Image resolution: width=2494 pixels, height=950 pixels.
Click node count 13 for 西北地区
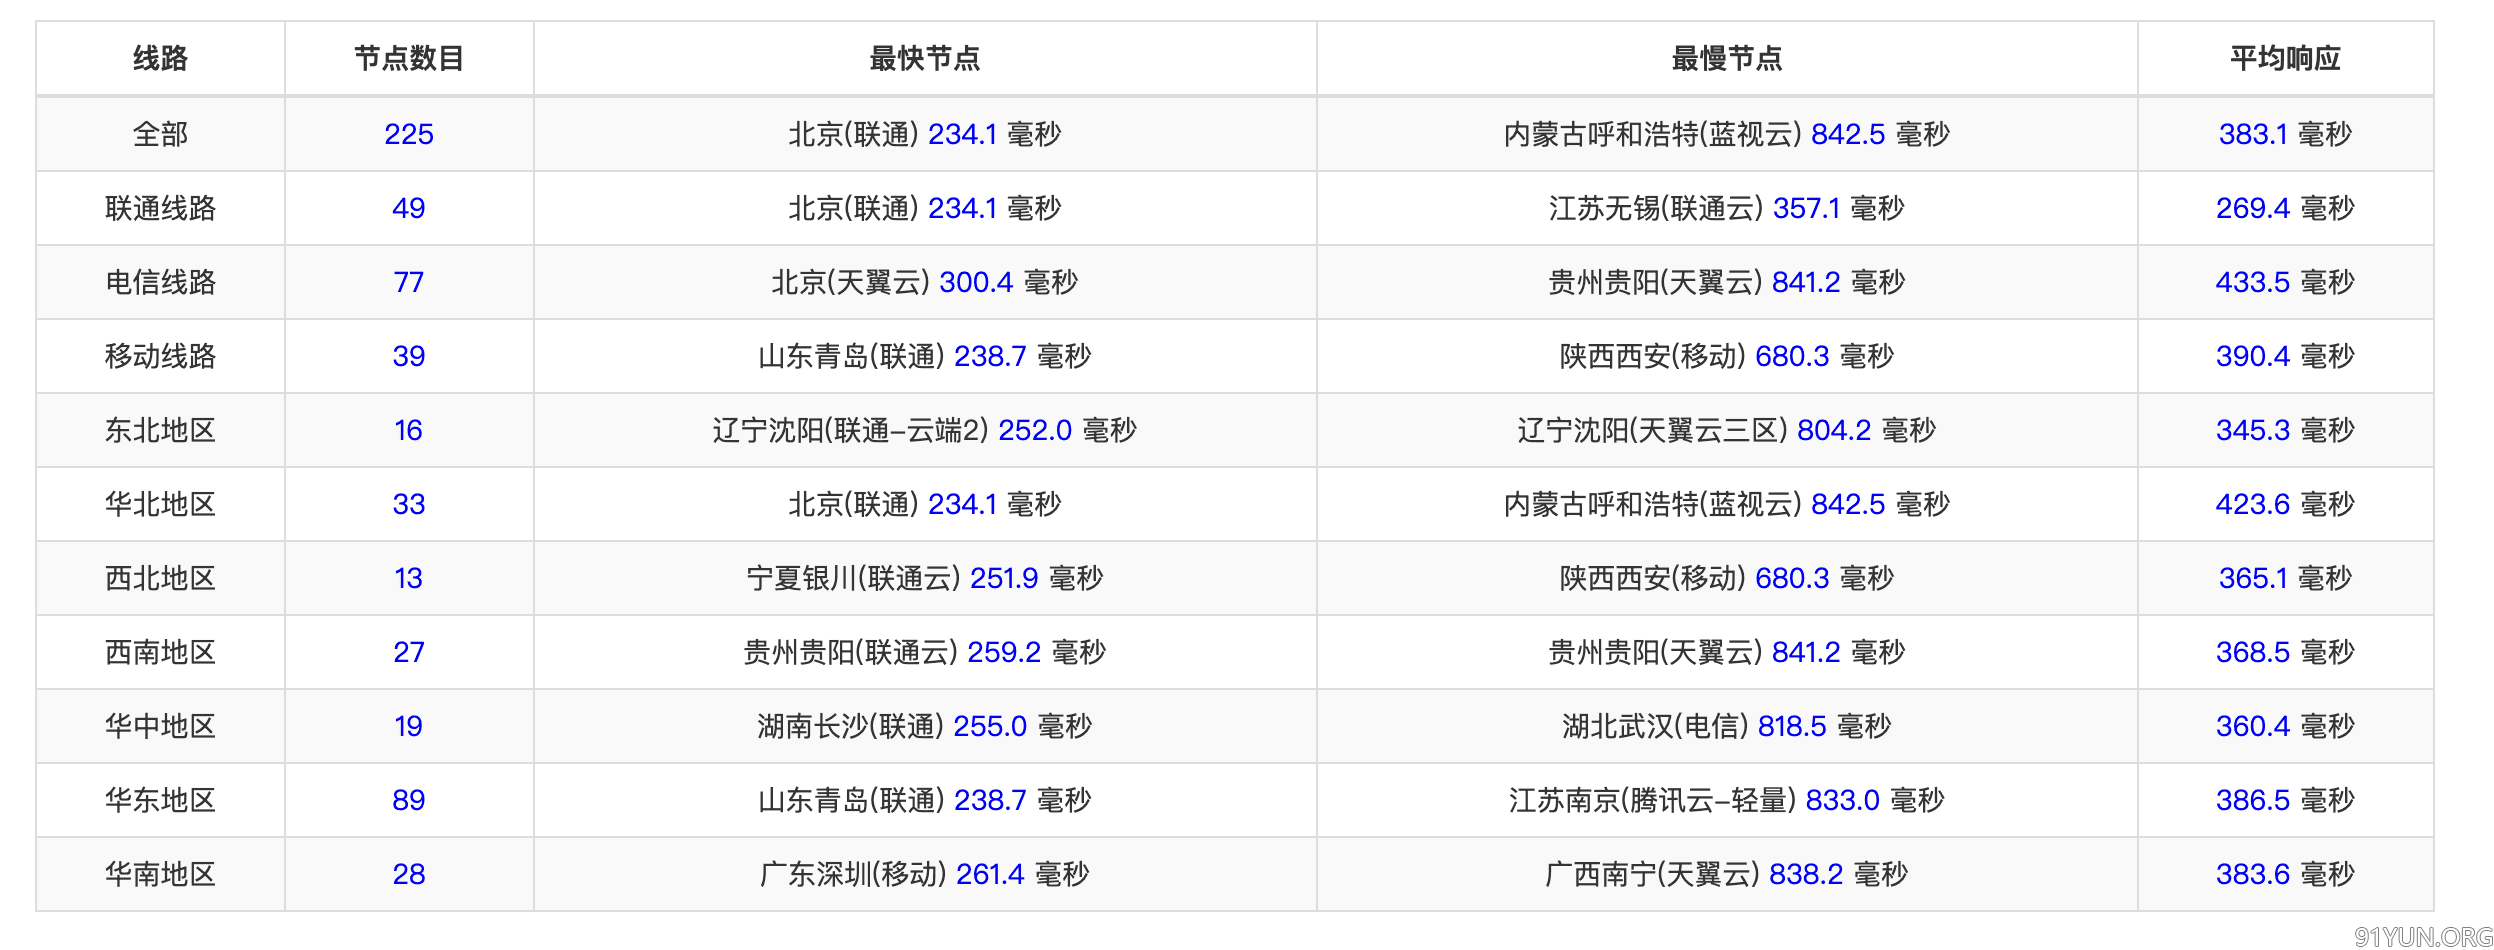(x=409, y=578)
